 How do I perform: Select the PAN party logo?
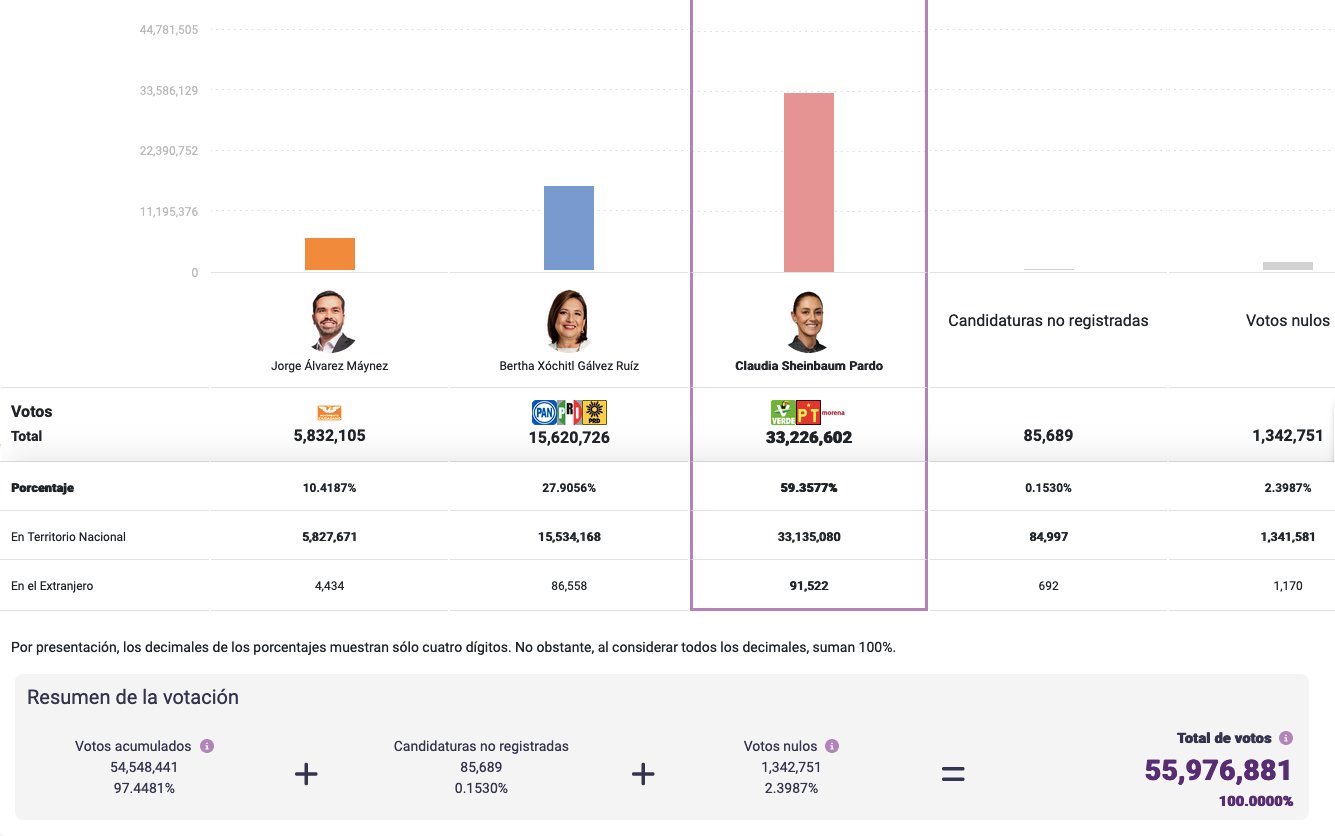pos(543,412)
